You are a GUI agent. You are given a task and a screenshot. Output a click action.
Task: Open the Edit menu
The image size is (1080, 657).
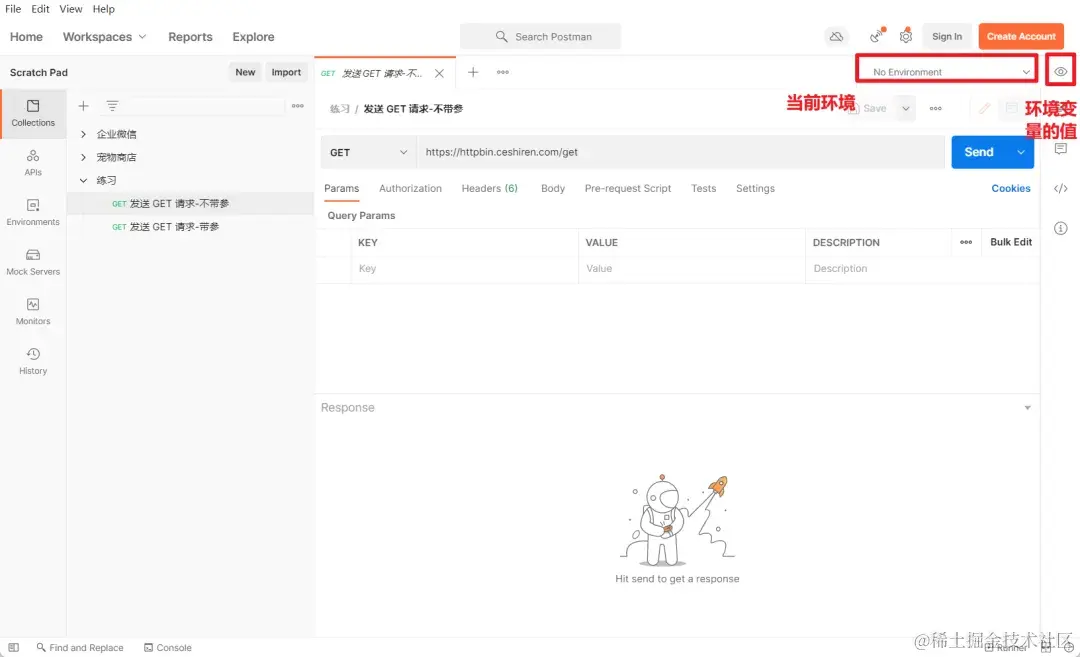click(x=40, y=9)
